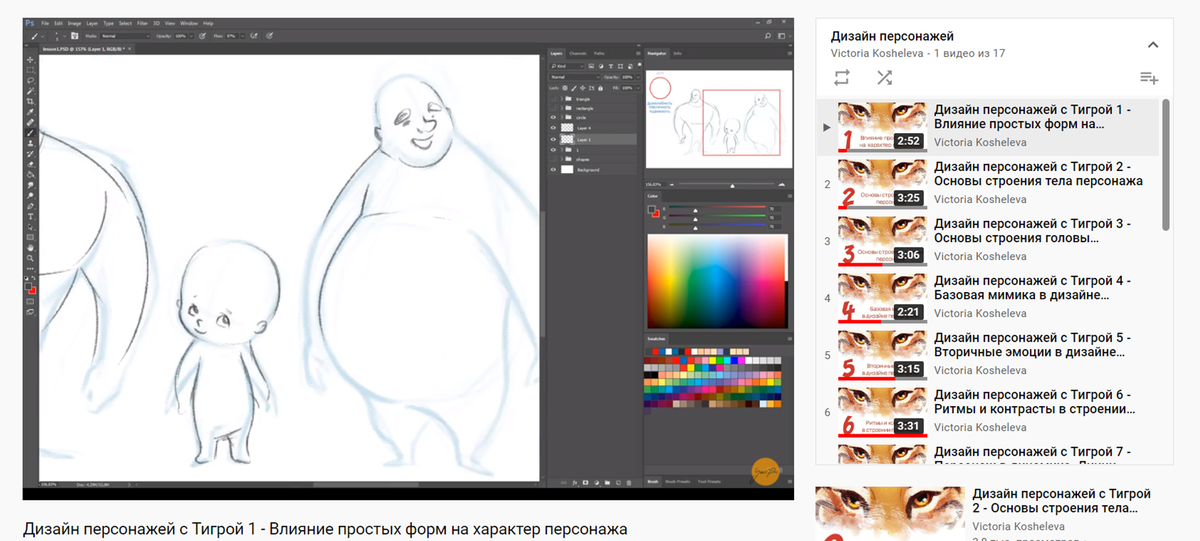Show the shapes group visibility box
Screen dimensions: 1200x541
click(x=553, y=159)
